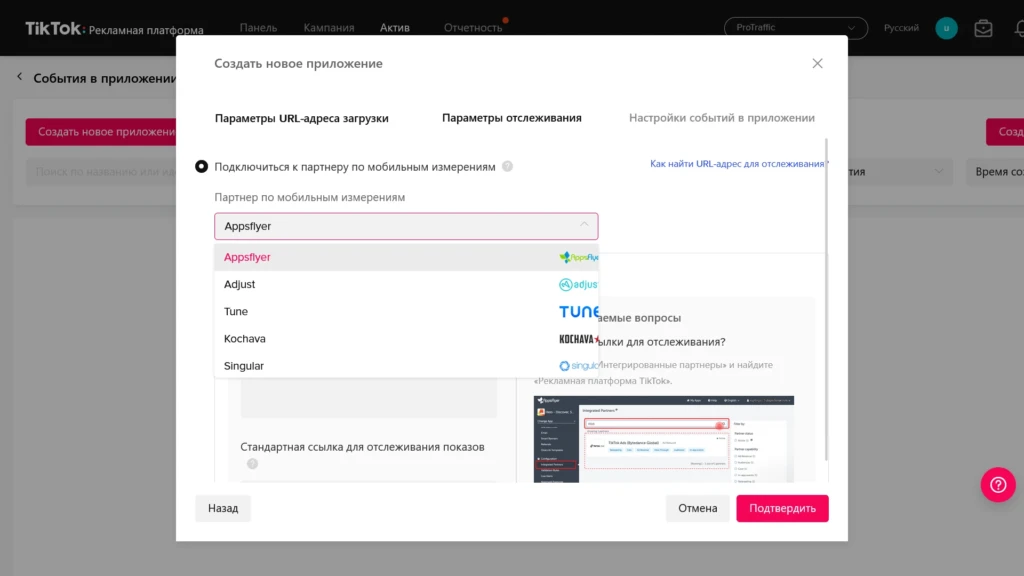The image size is (1024, 576).
Task: Click the Отмена button
Action: 697,508
